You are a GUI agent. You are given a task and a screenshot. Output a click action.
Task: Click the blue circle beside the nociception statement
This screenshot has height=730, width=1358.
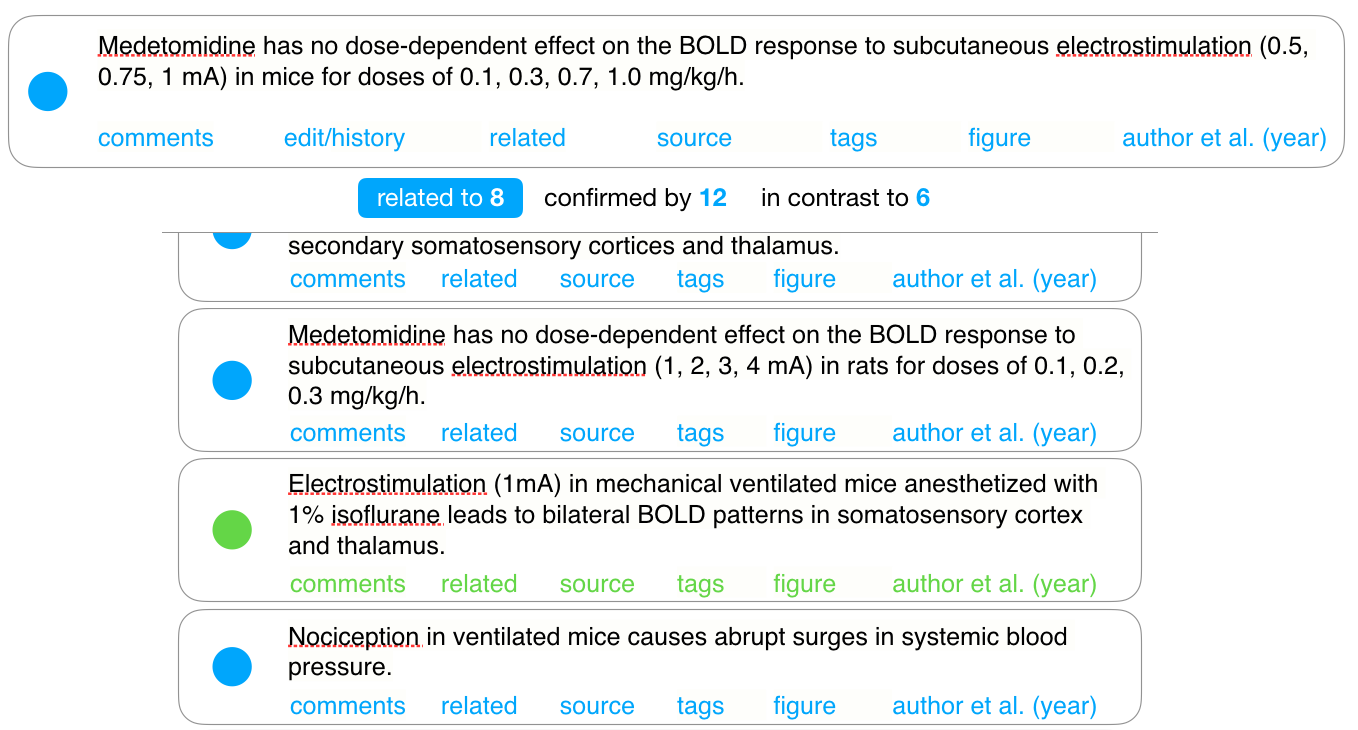tap(232, 666)
